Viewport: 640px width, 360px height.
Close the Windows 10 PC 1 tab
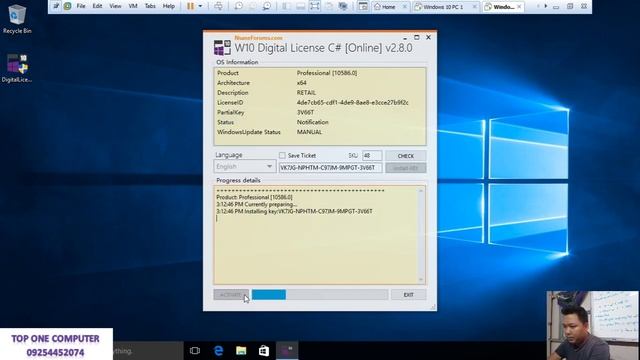point(474,7)
